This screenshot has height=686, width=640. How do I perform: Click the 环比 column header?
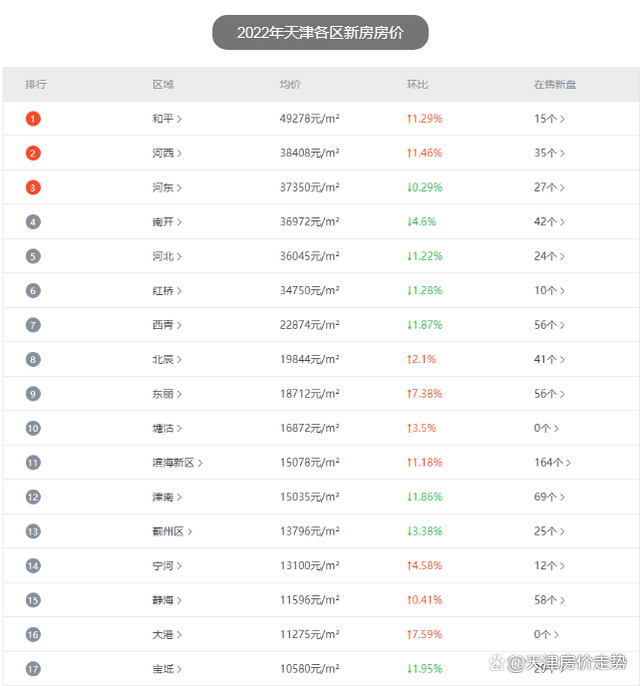click(x=417, y=85)
